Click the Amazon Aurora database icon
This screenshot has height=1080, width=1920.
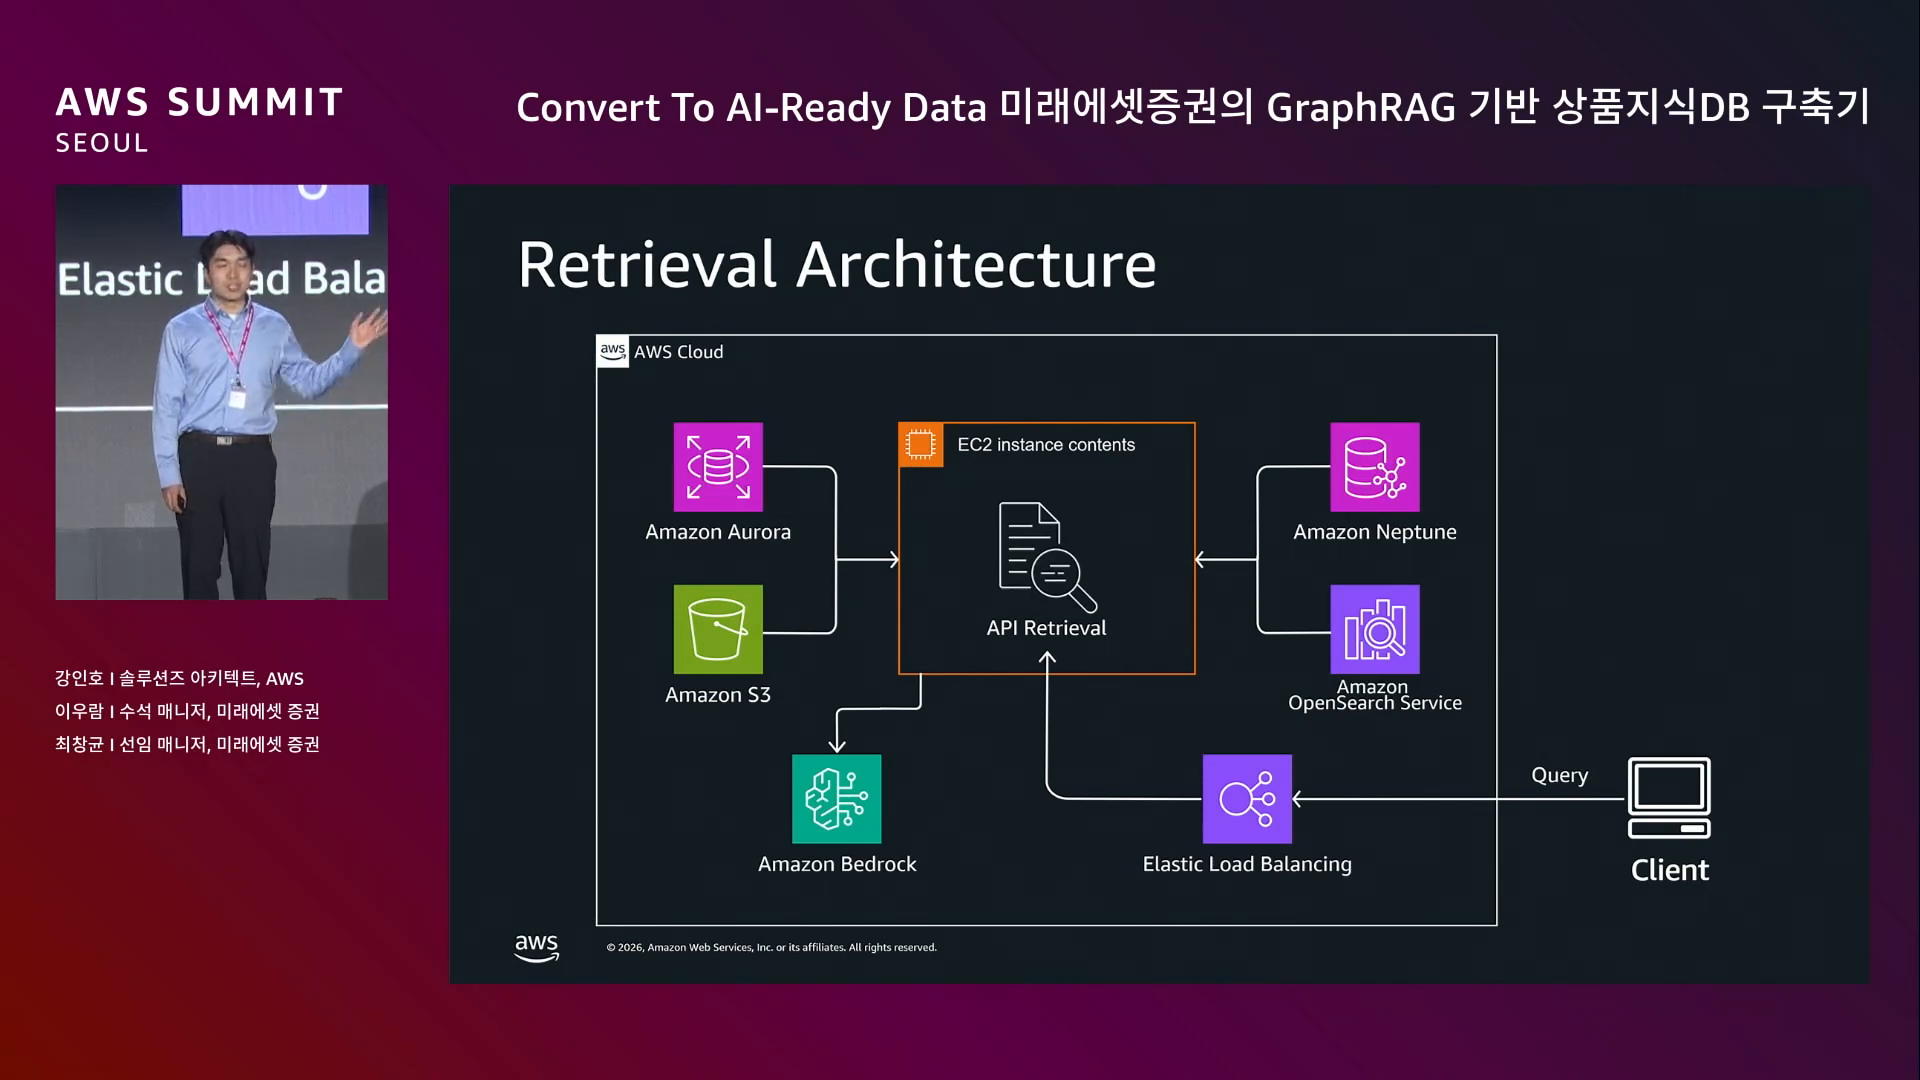coord(718,467)
